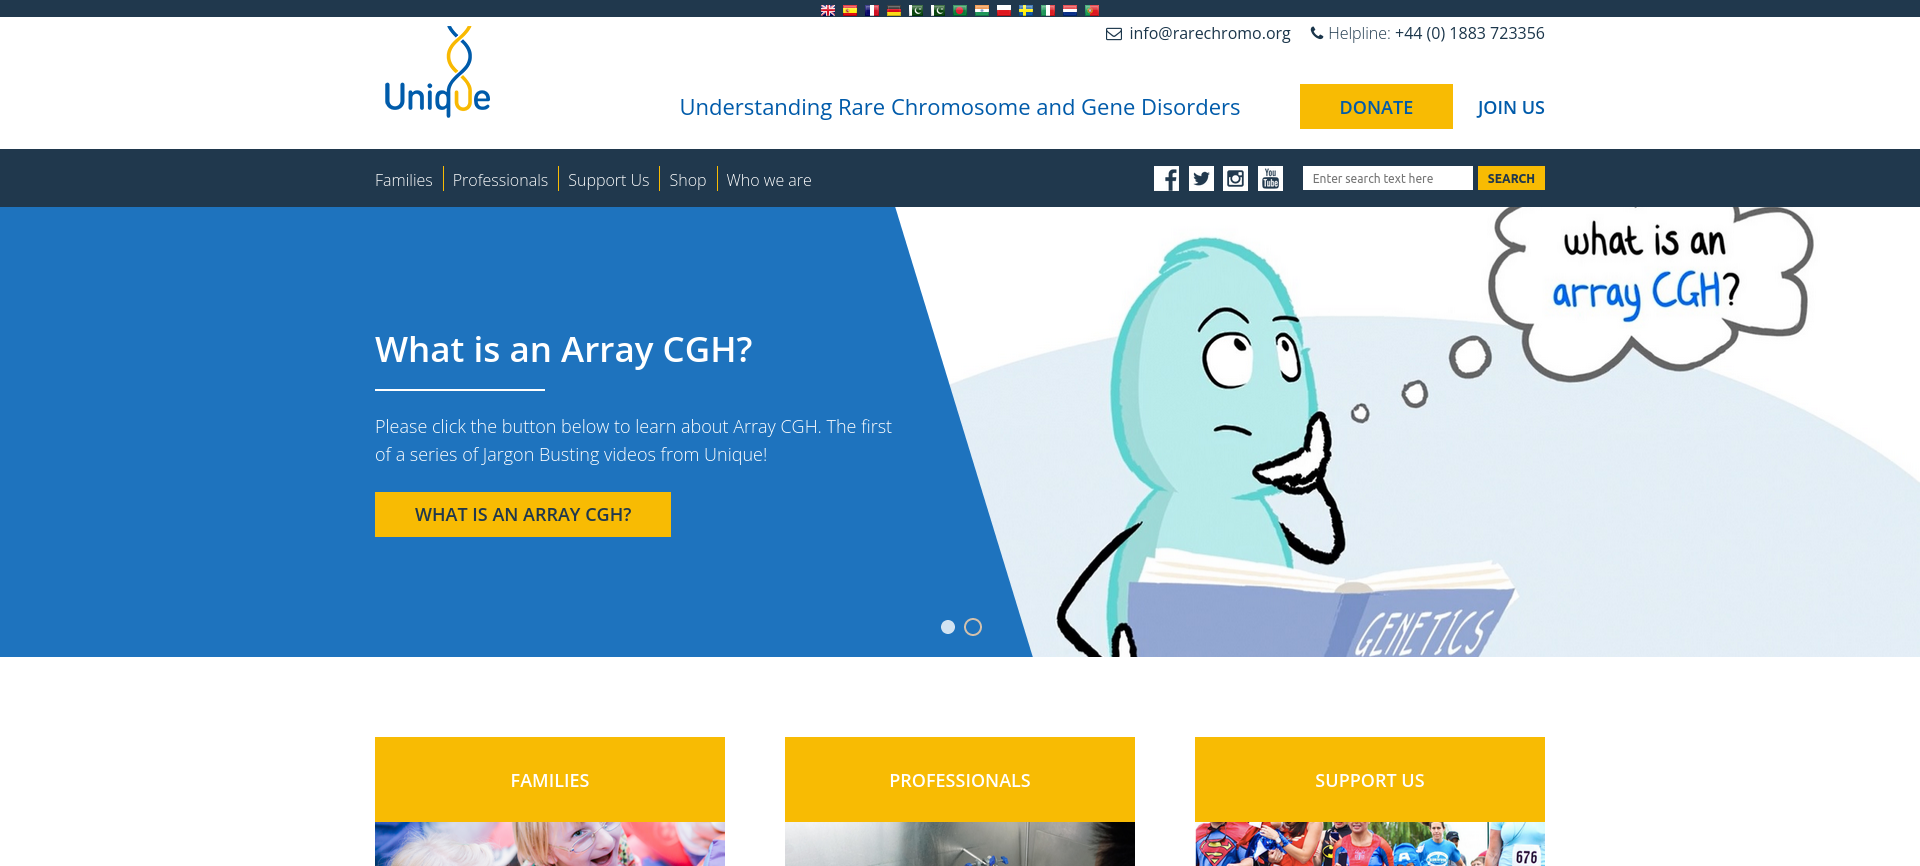Select the Portuguese flag language option
The width and height of the screenshot is (1920, 866).
click(1092, 10)
